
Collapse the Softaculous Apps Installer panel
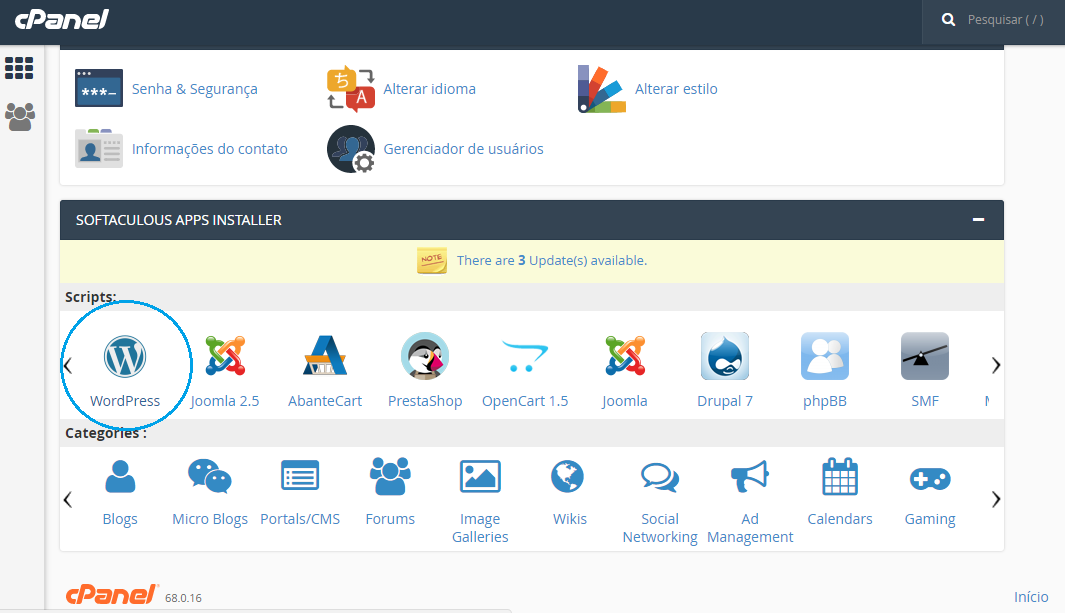tap(978, 219)
